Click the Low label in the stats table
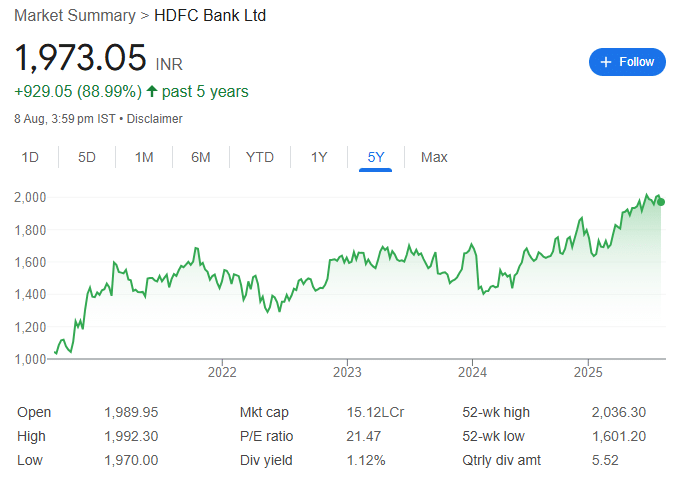Screen dimensions: 685x490 [30, 460]
